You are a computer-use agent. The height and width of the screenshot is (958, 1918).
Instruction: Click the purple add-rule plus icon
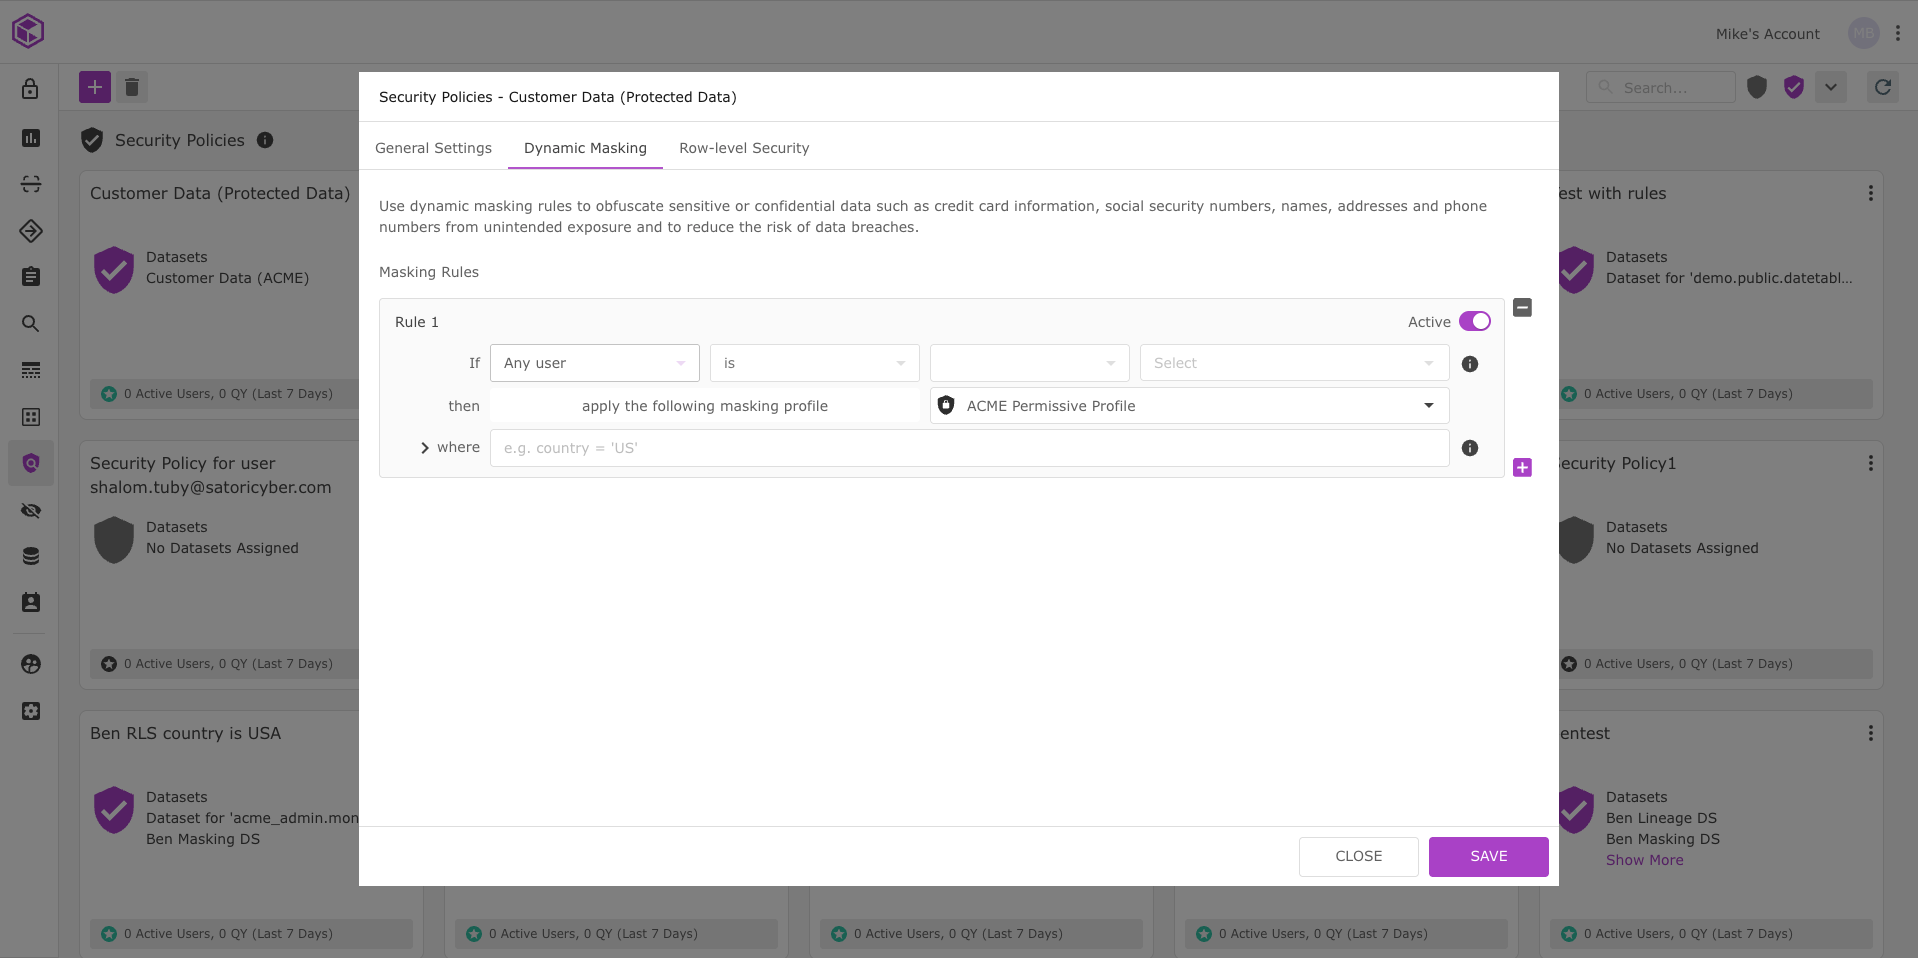point(1522,467)
